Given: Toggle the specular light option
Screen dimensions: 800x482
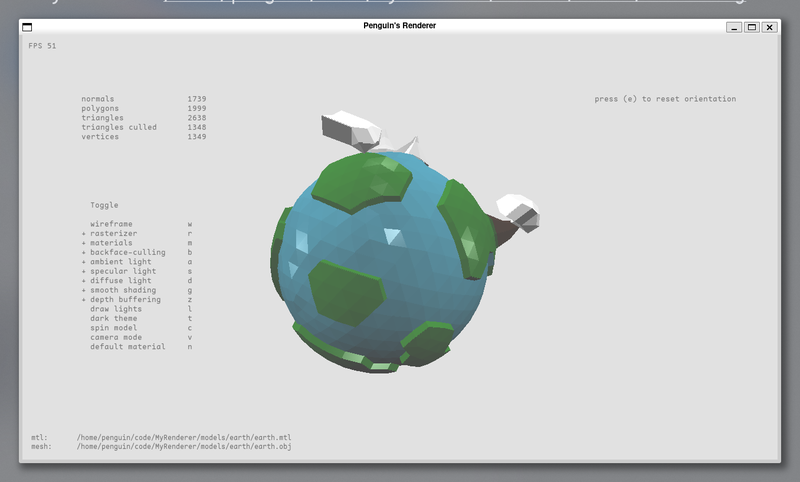Looking at the screenshot, I should (x=123, y=271).
